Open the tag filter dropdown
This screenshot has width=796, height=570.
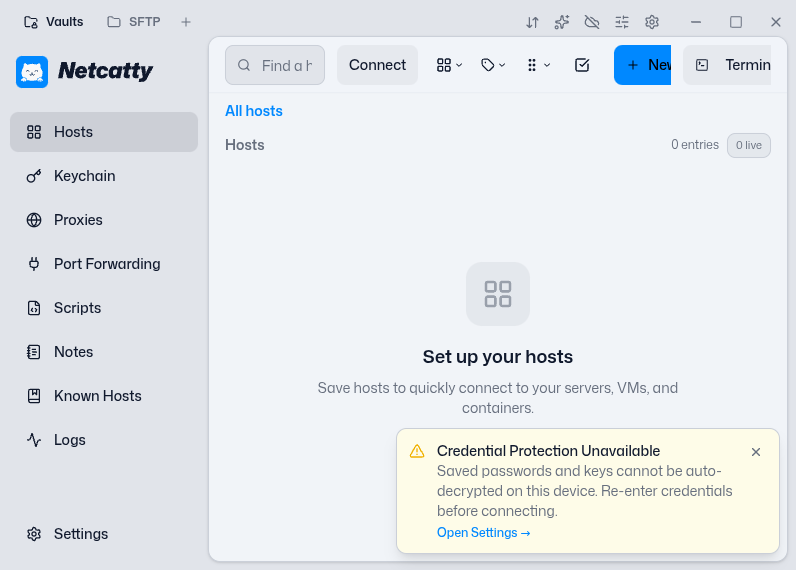(493, 65)
